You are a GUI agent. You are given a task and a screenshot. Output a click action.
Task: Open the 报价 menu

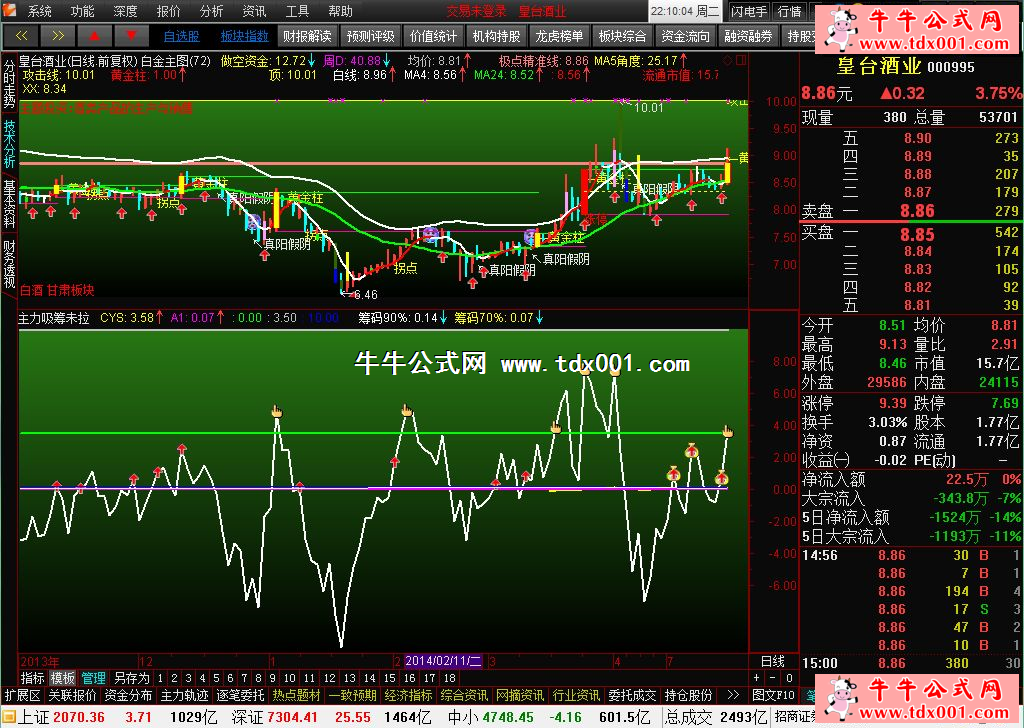point(168,11)
